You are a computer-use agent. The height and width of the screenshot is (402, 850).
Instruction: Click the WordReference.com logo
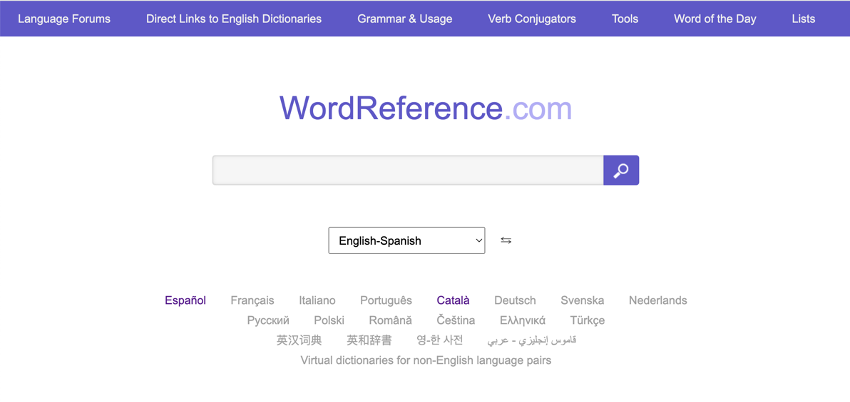pyautogui.click(x=426, y=108)
